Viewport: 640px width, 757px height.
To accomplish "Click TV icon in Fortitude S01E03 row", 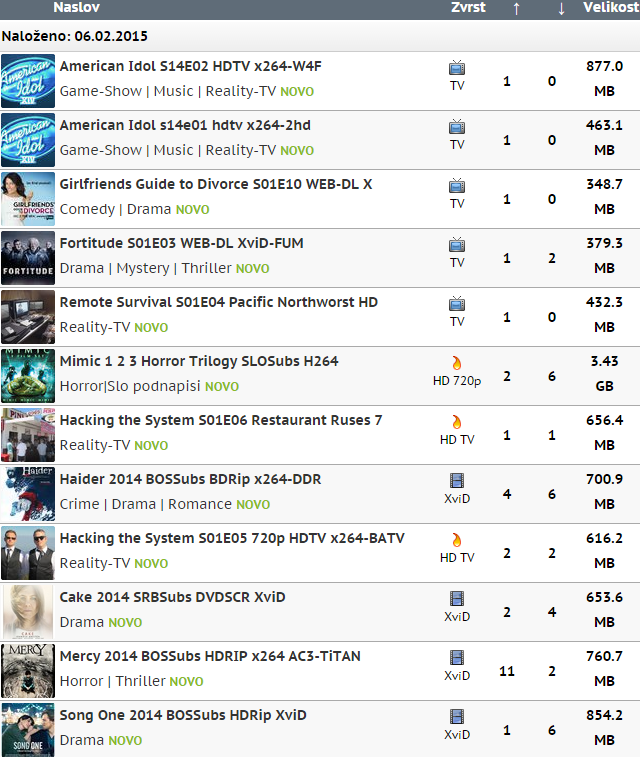I will pyautogui.click(x=457, y=244).
